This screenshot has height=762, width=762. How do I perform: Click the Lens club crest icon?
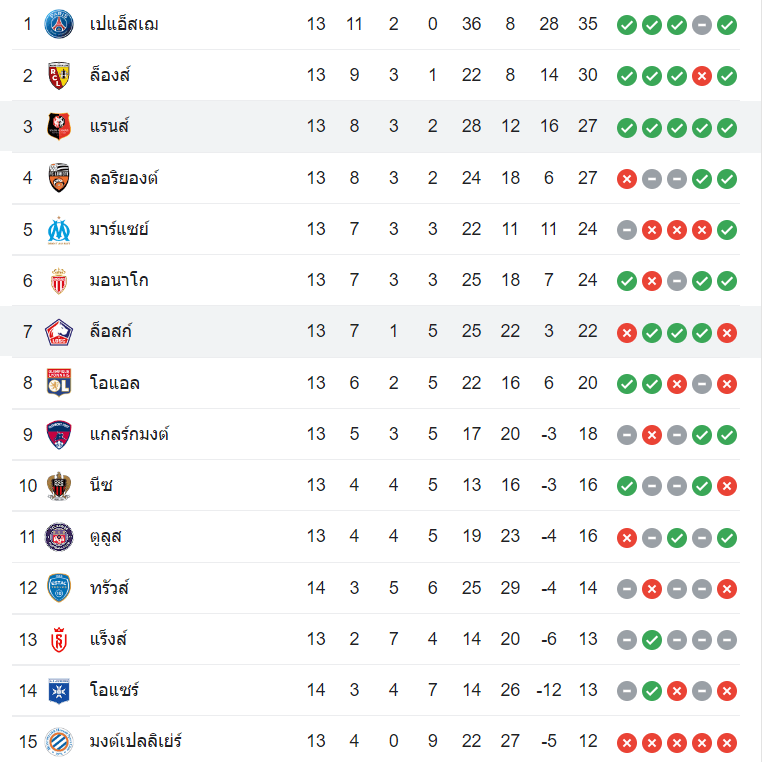(59, 75)
